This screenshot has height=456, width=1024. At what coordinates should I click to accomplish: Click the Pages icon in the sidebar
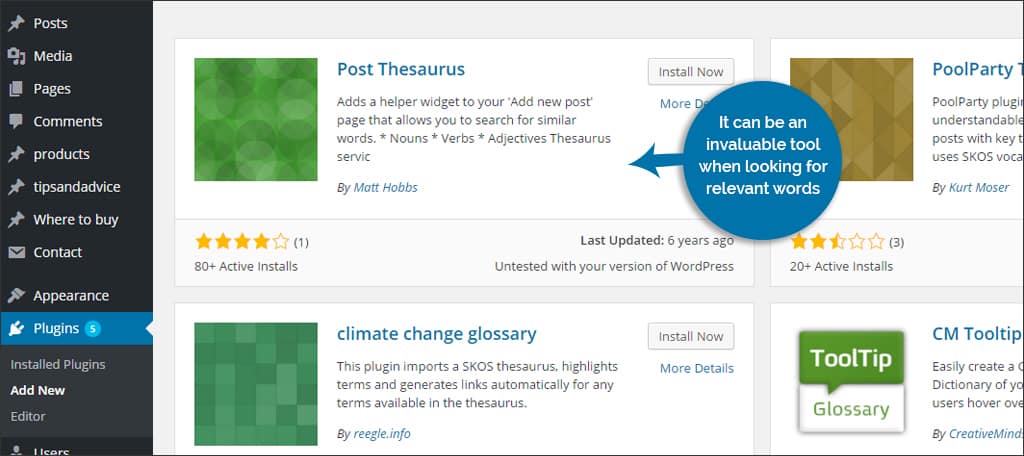click(16, 89)
